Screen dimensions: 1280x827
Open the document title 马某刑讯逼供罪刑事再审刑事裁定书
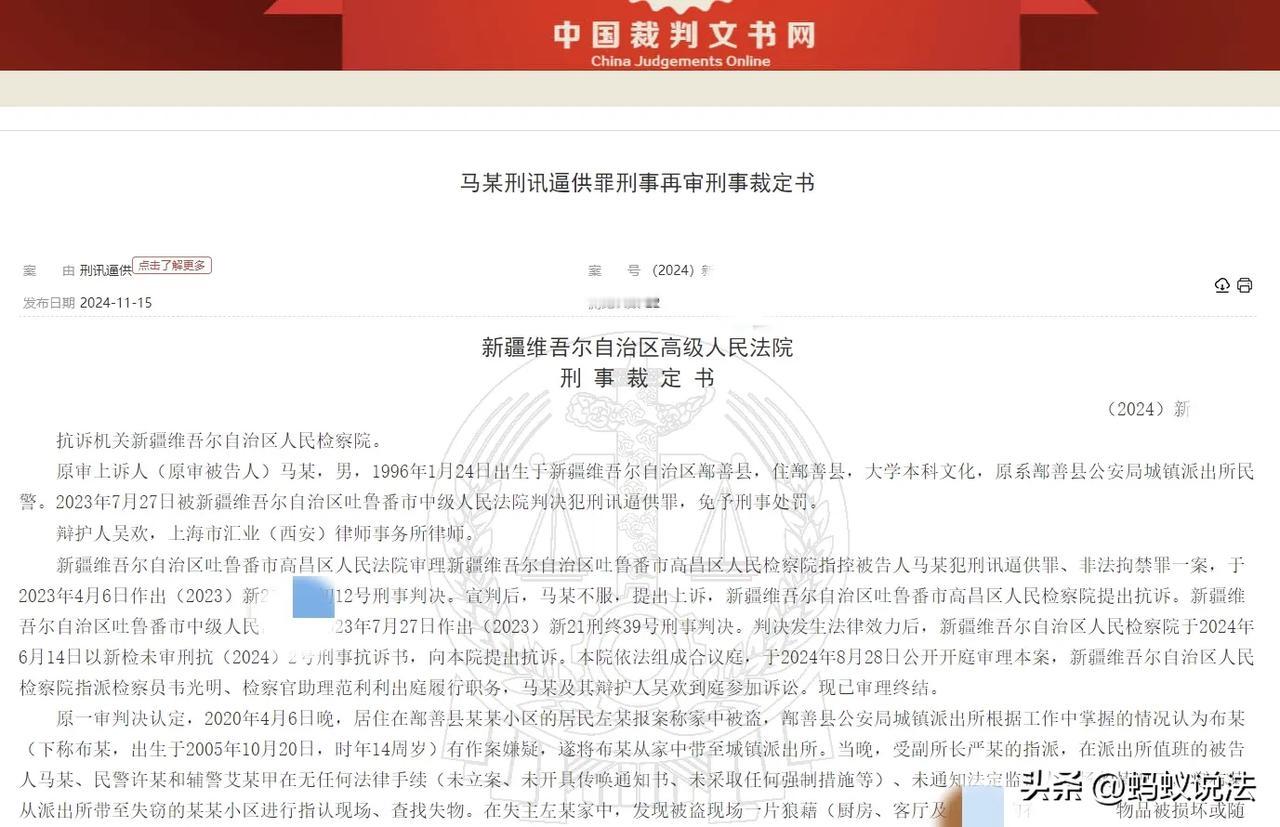click(x=639, y=183)
